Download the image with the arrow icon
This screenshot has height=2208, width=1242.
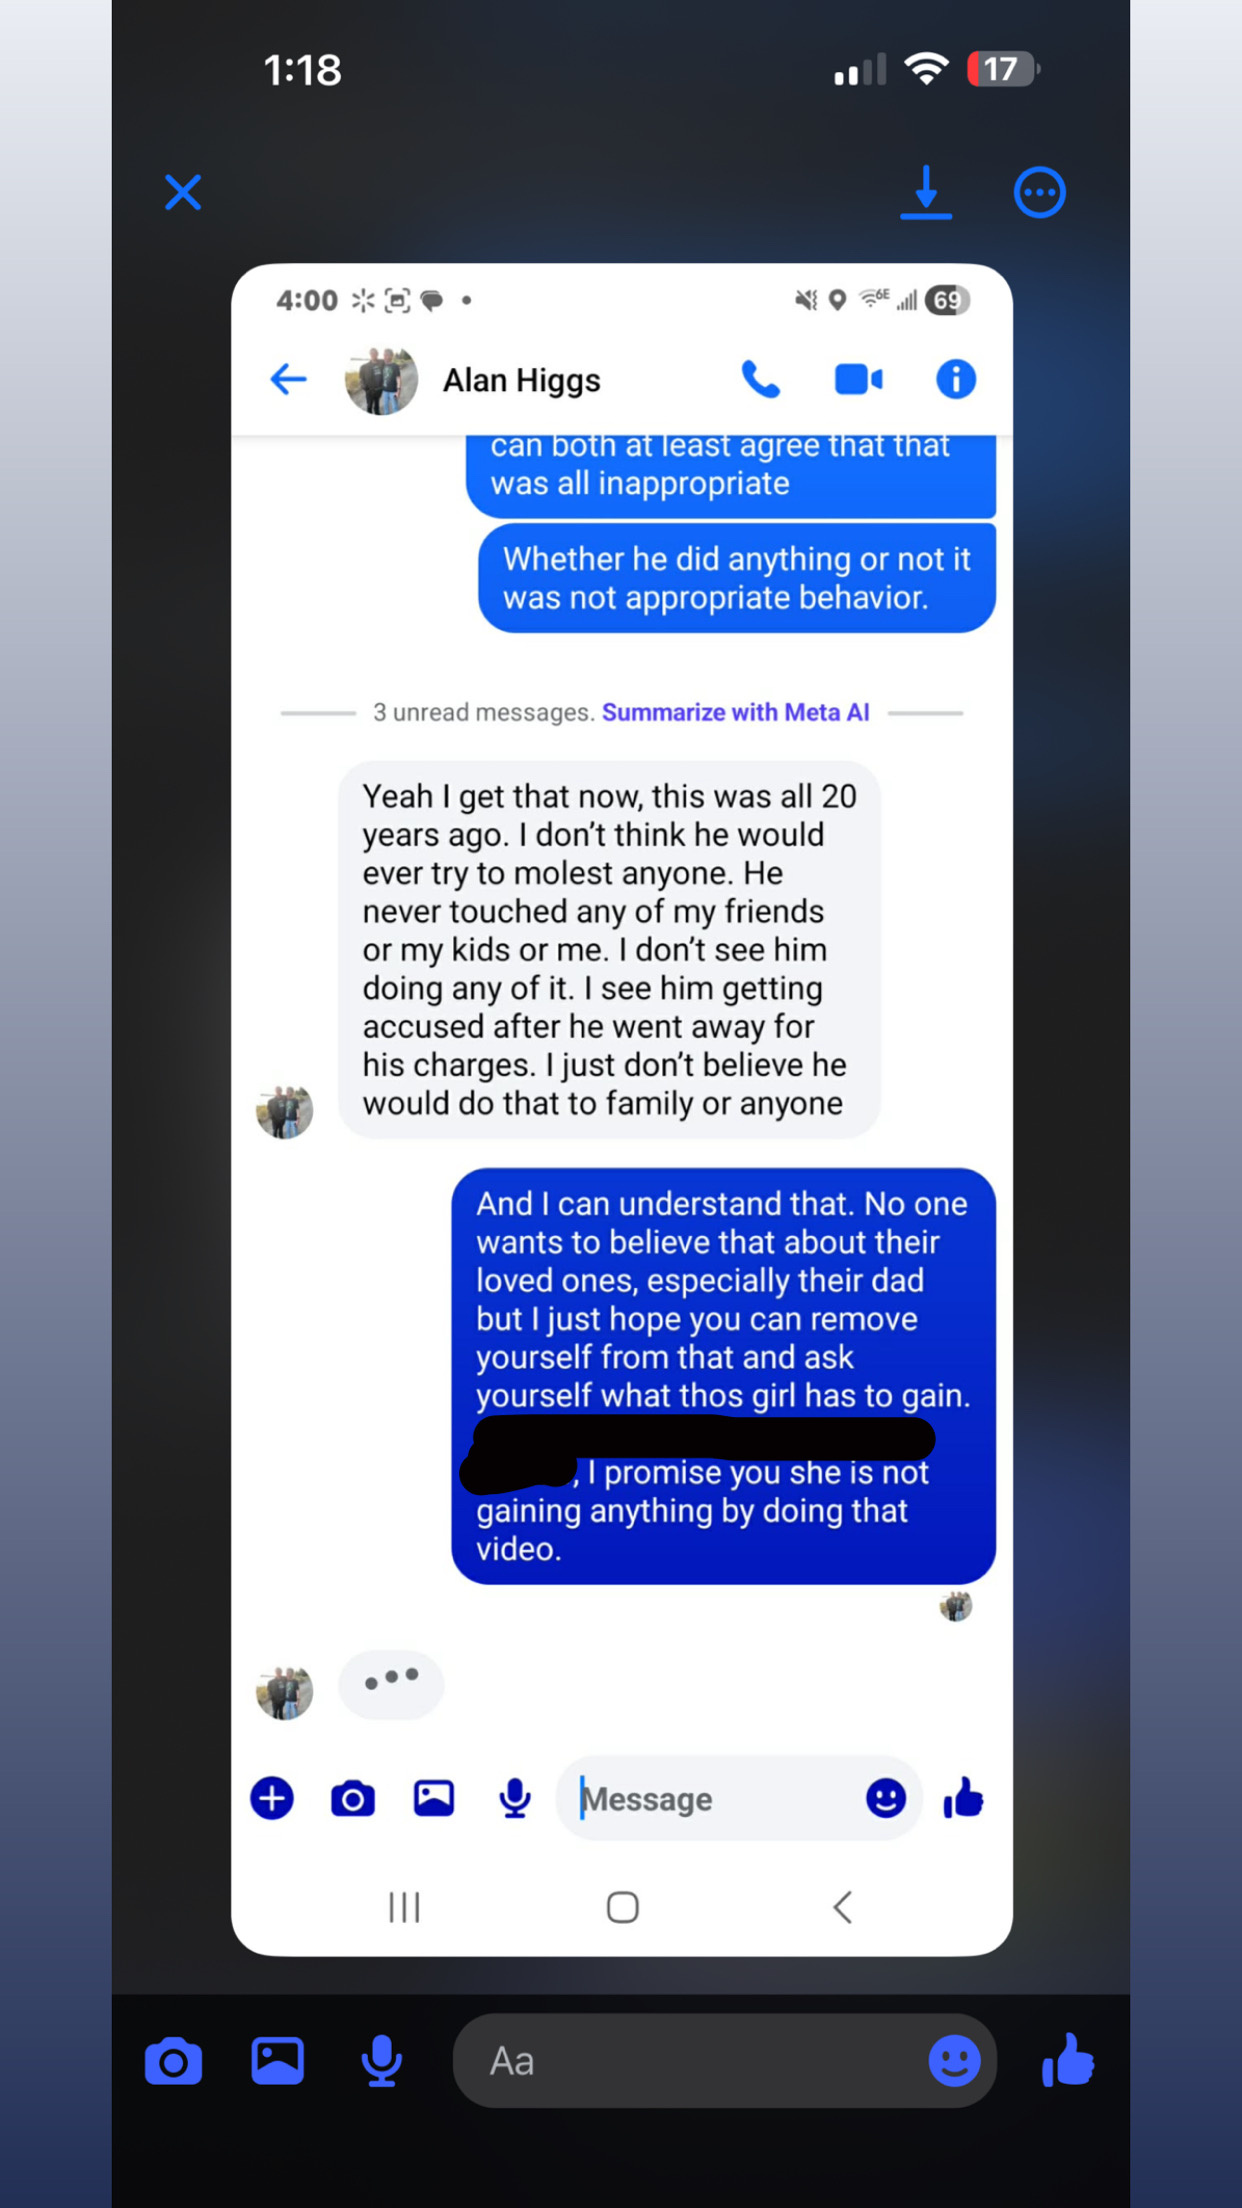[x=926, y=192]
